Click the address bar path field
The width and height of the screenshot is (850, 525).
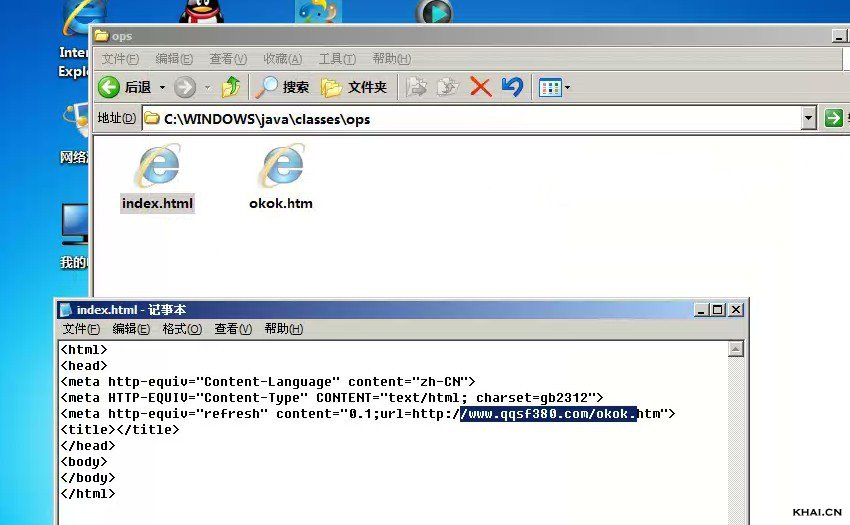(470, 119)
